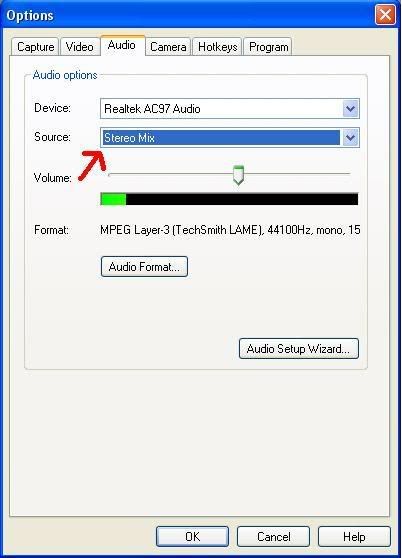Expand the Device dropdown arrow
Screen dimensions: 402x558
click(351, 109)
